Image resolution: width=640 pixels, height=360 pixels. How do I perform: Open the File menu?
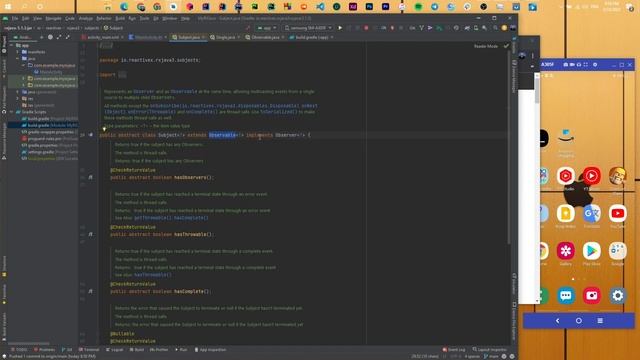pyautogui.click(x=15, y=18)
